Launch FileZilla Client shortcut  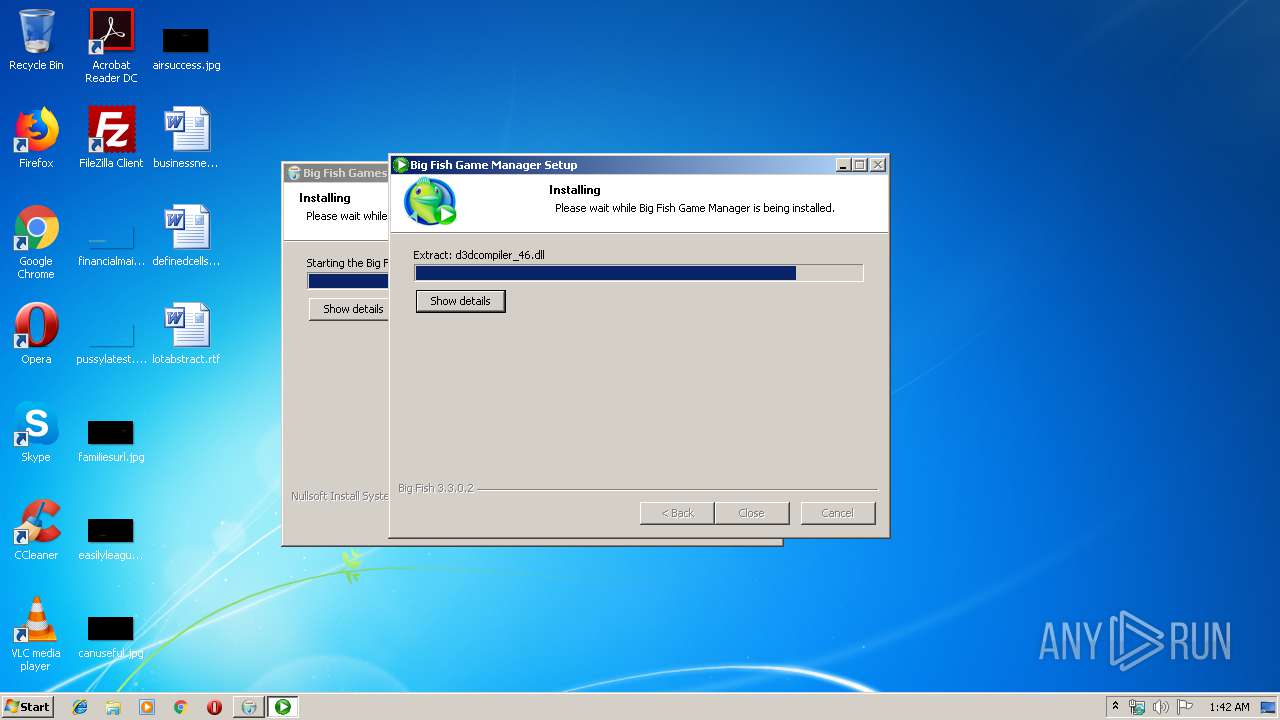coord(111,138)
